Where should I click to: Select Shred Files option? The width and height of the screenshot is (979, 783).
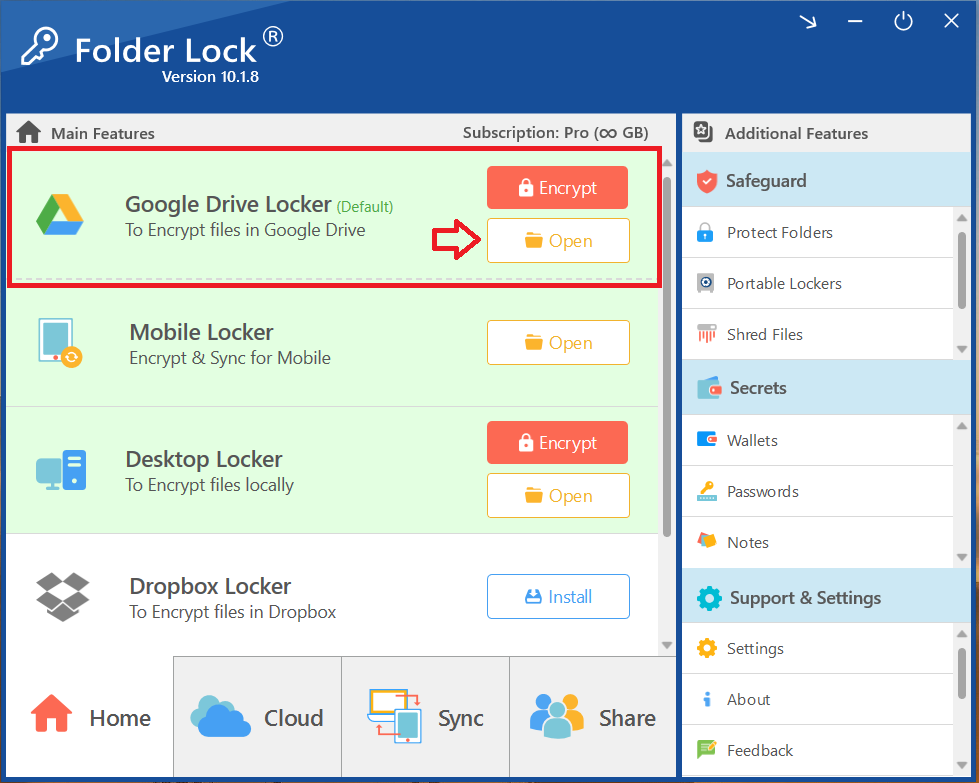pyautogui.click(x=818, y=334)
